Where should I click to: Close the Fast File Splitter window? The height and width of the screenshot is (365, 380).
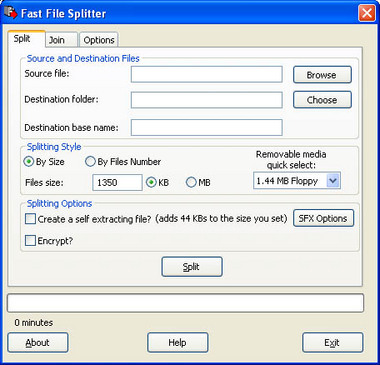point(367,13)
